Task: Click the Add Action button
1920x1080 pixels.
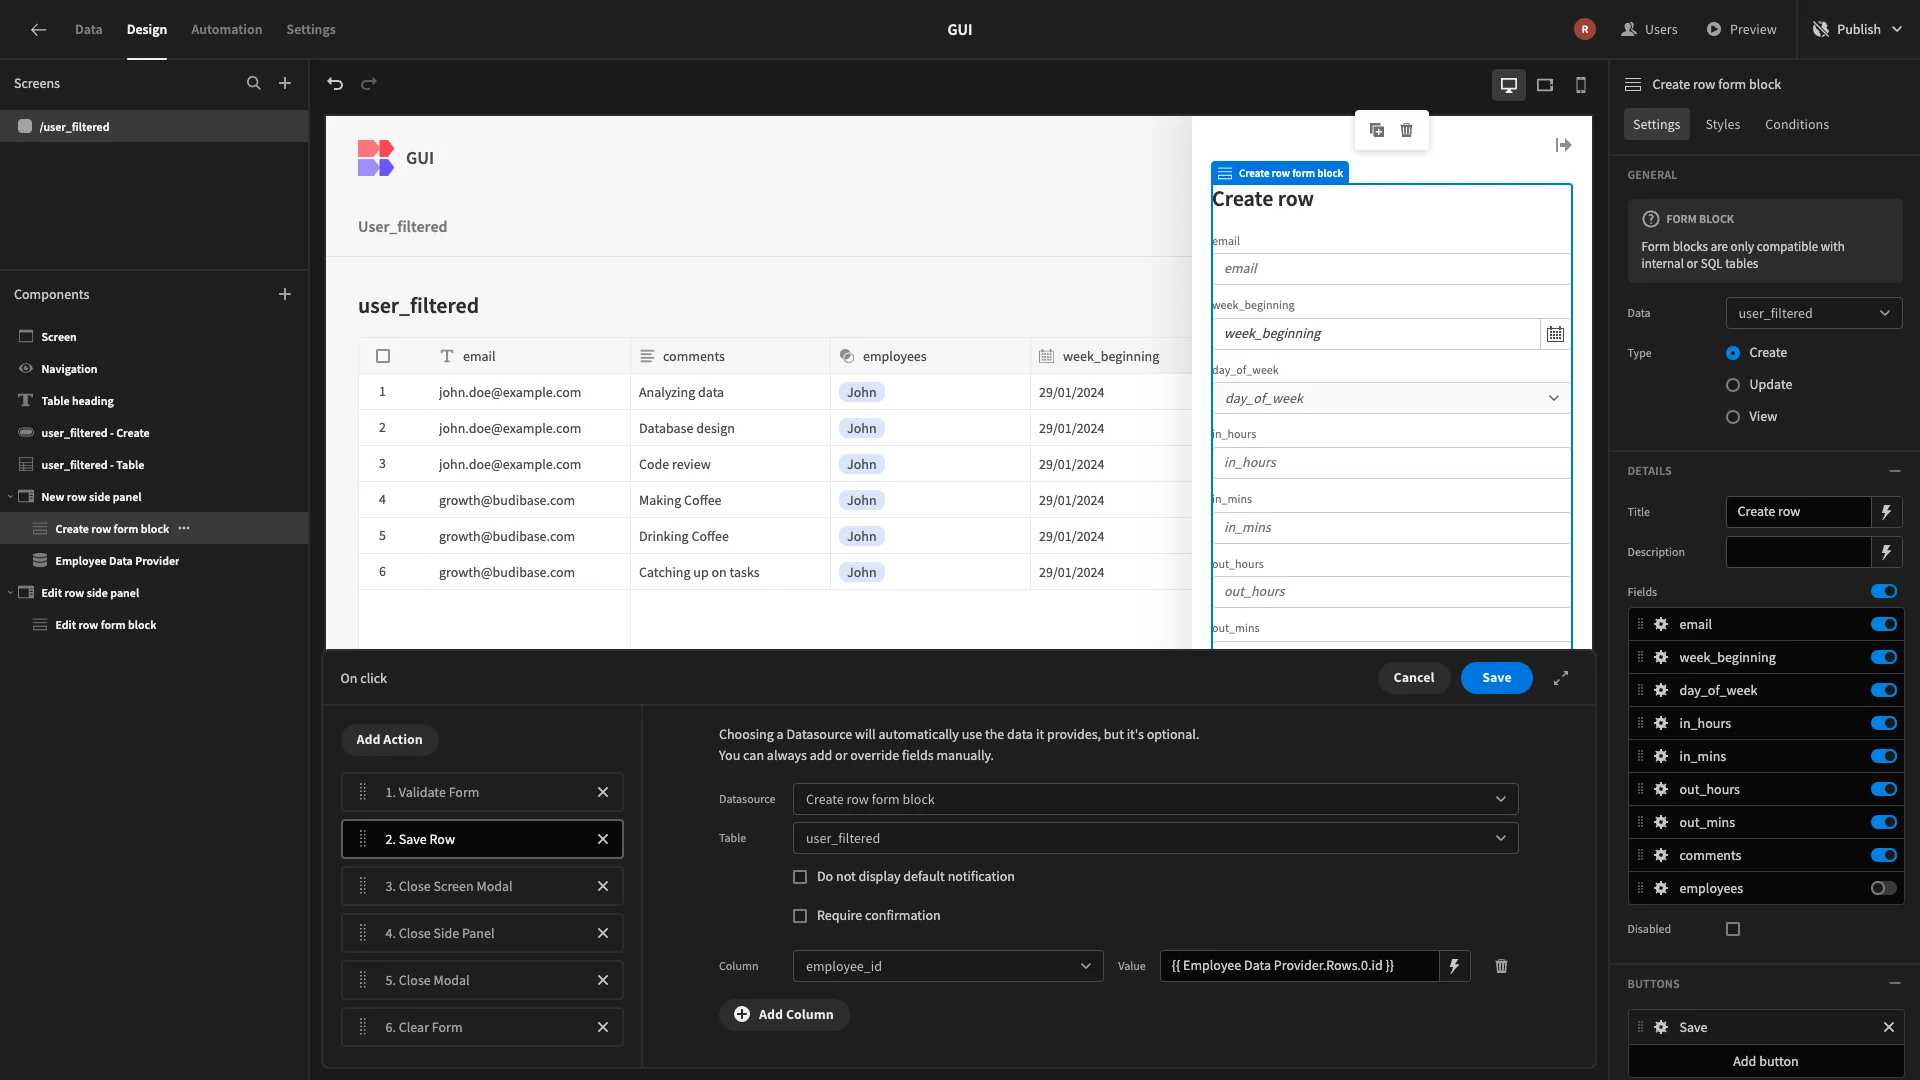Action: [x=389, y=740]
